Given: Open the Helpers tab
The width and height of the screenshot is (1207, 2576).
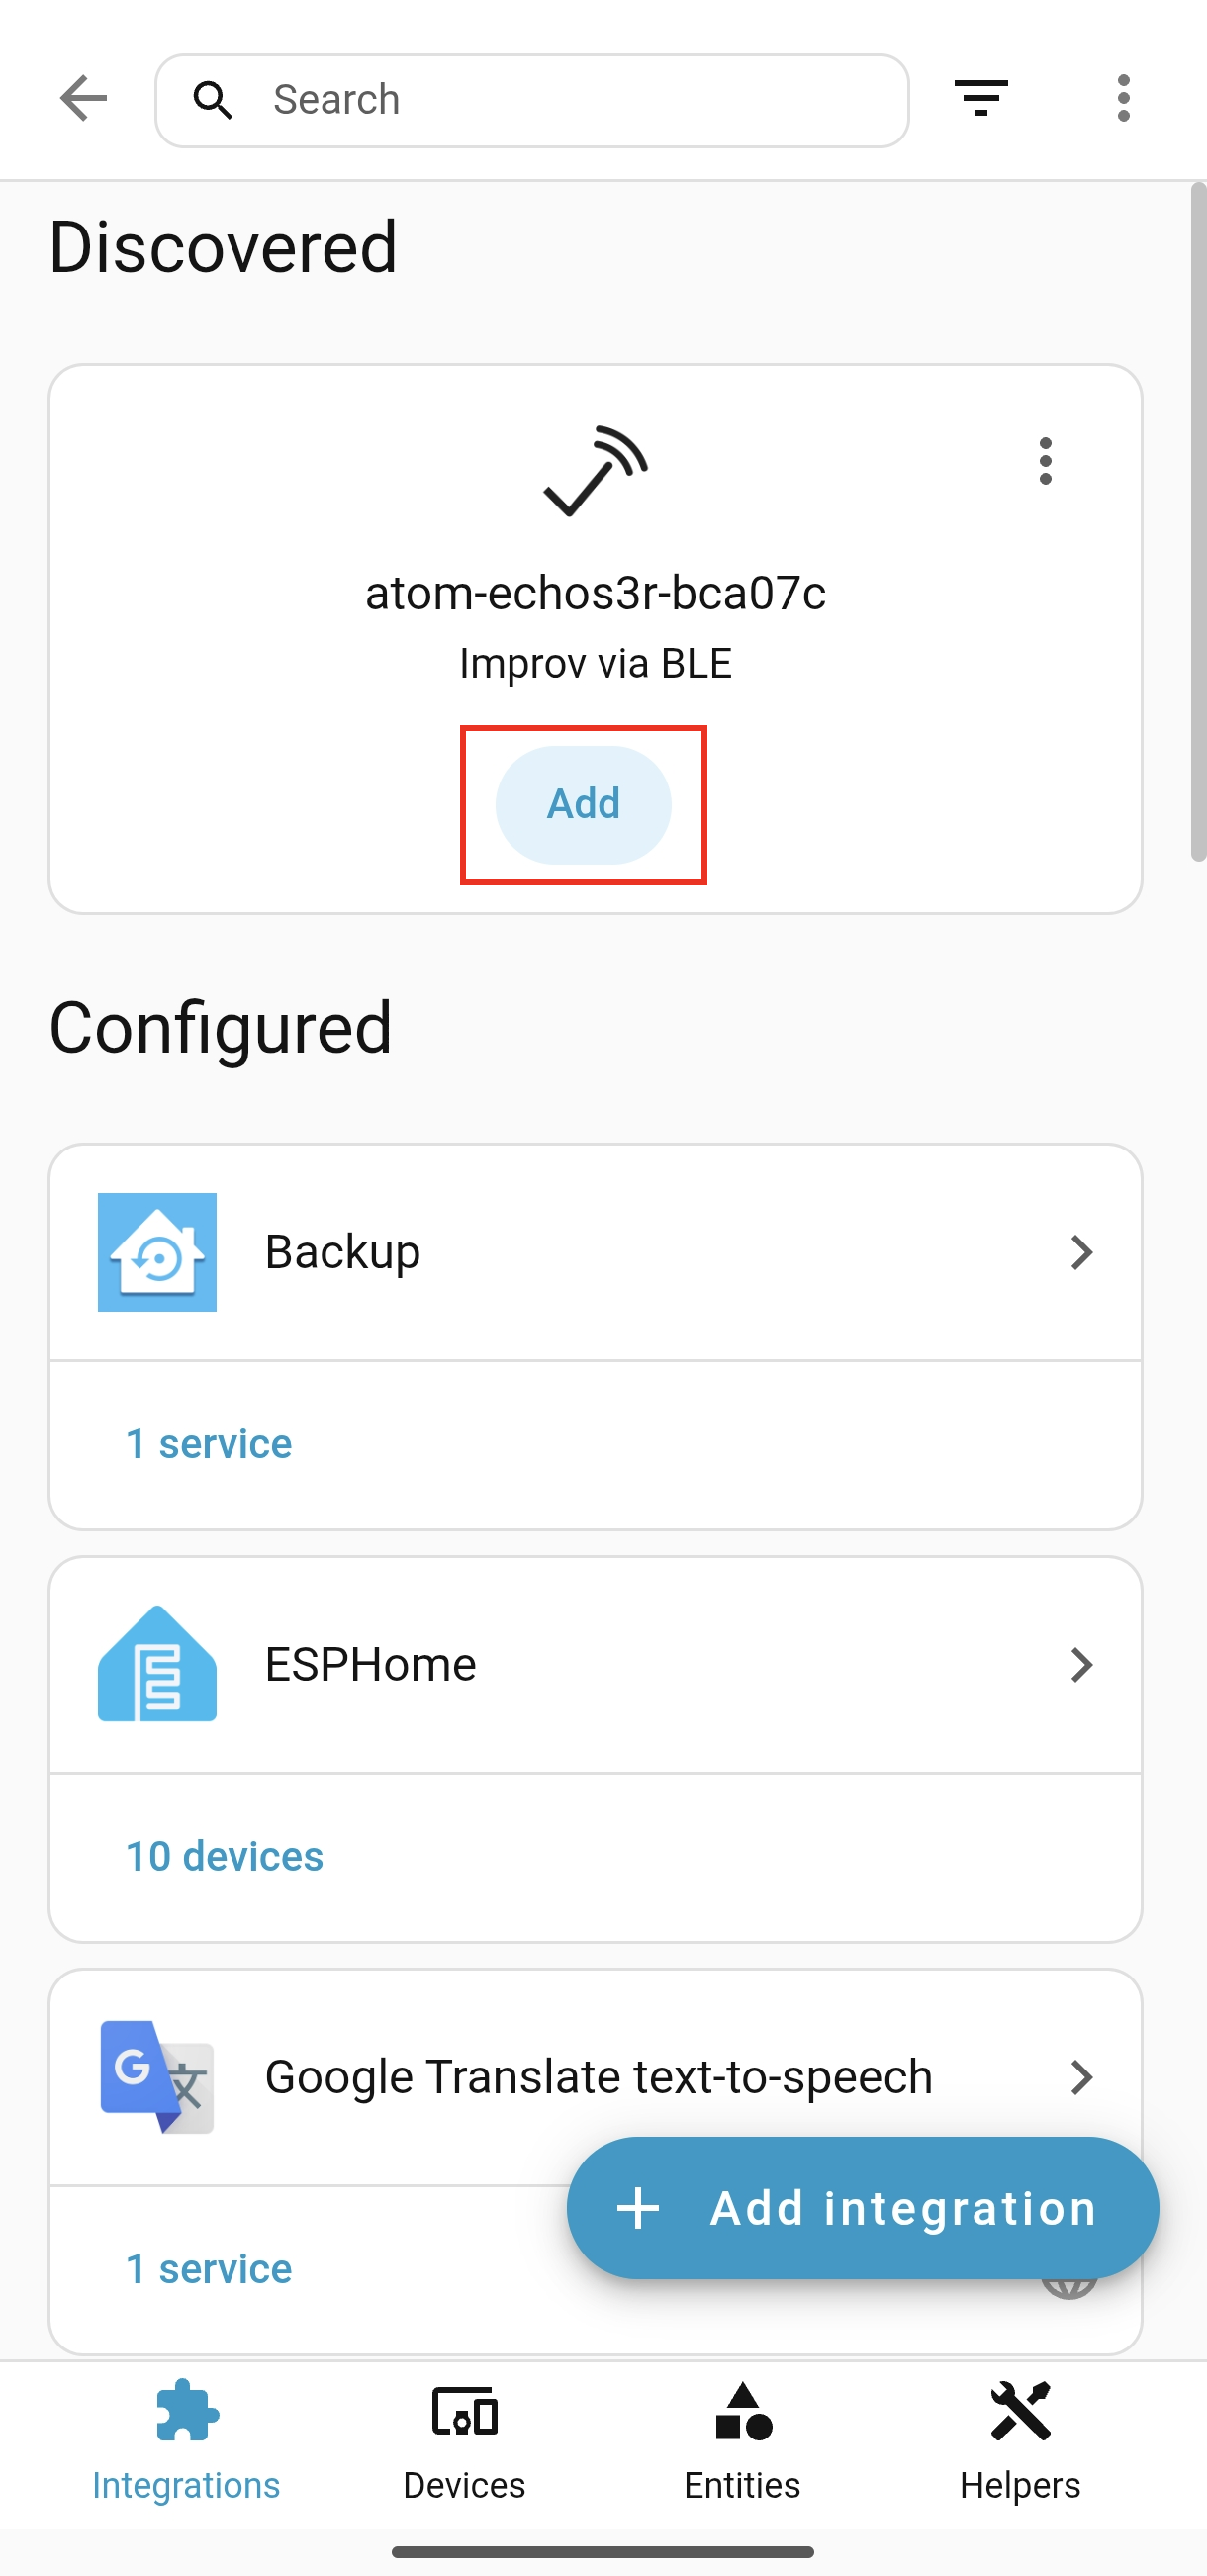Looking at the screenshot, I should 1020,2440.
